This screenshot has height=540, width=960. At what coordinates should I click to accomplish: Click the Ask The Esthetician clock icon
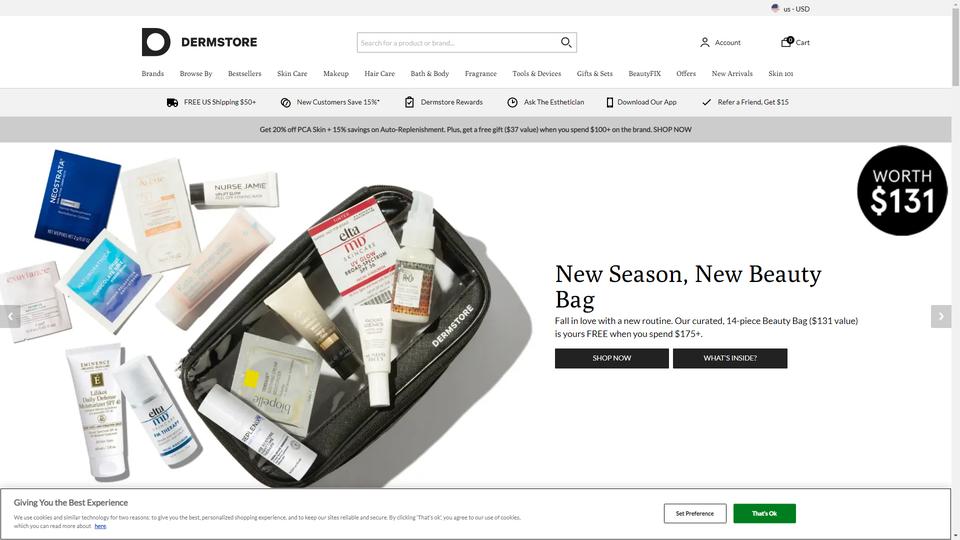coord(512,102)
